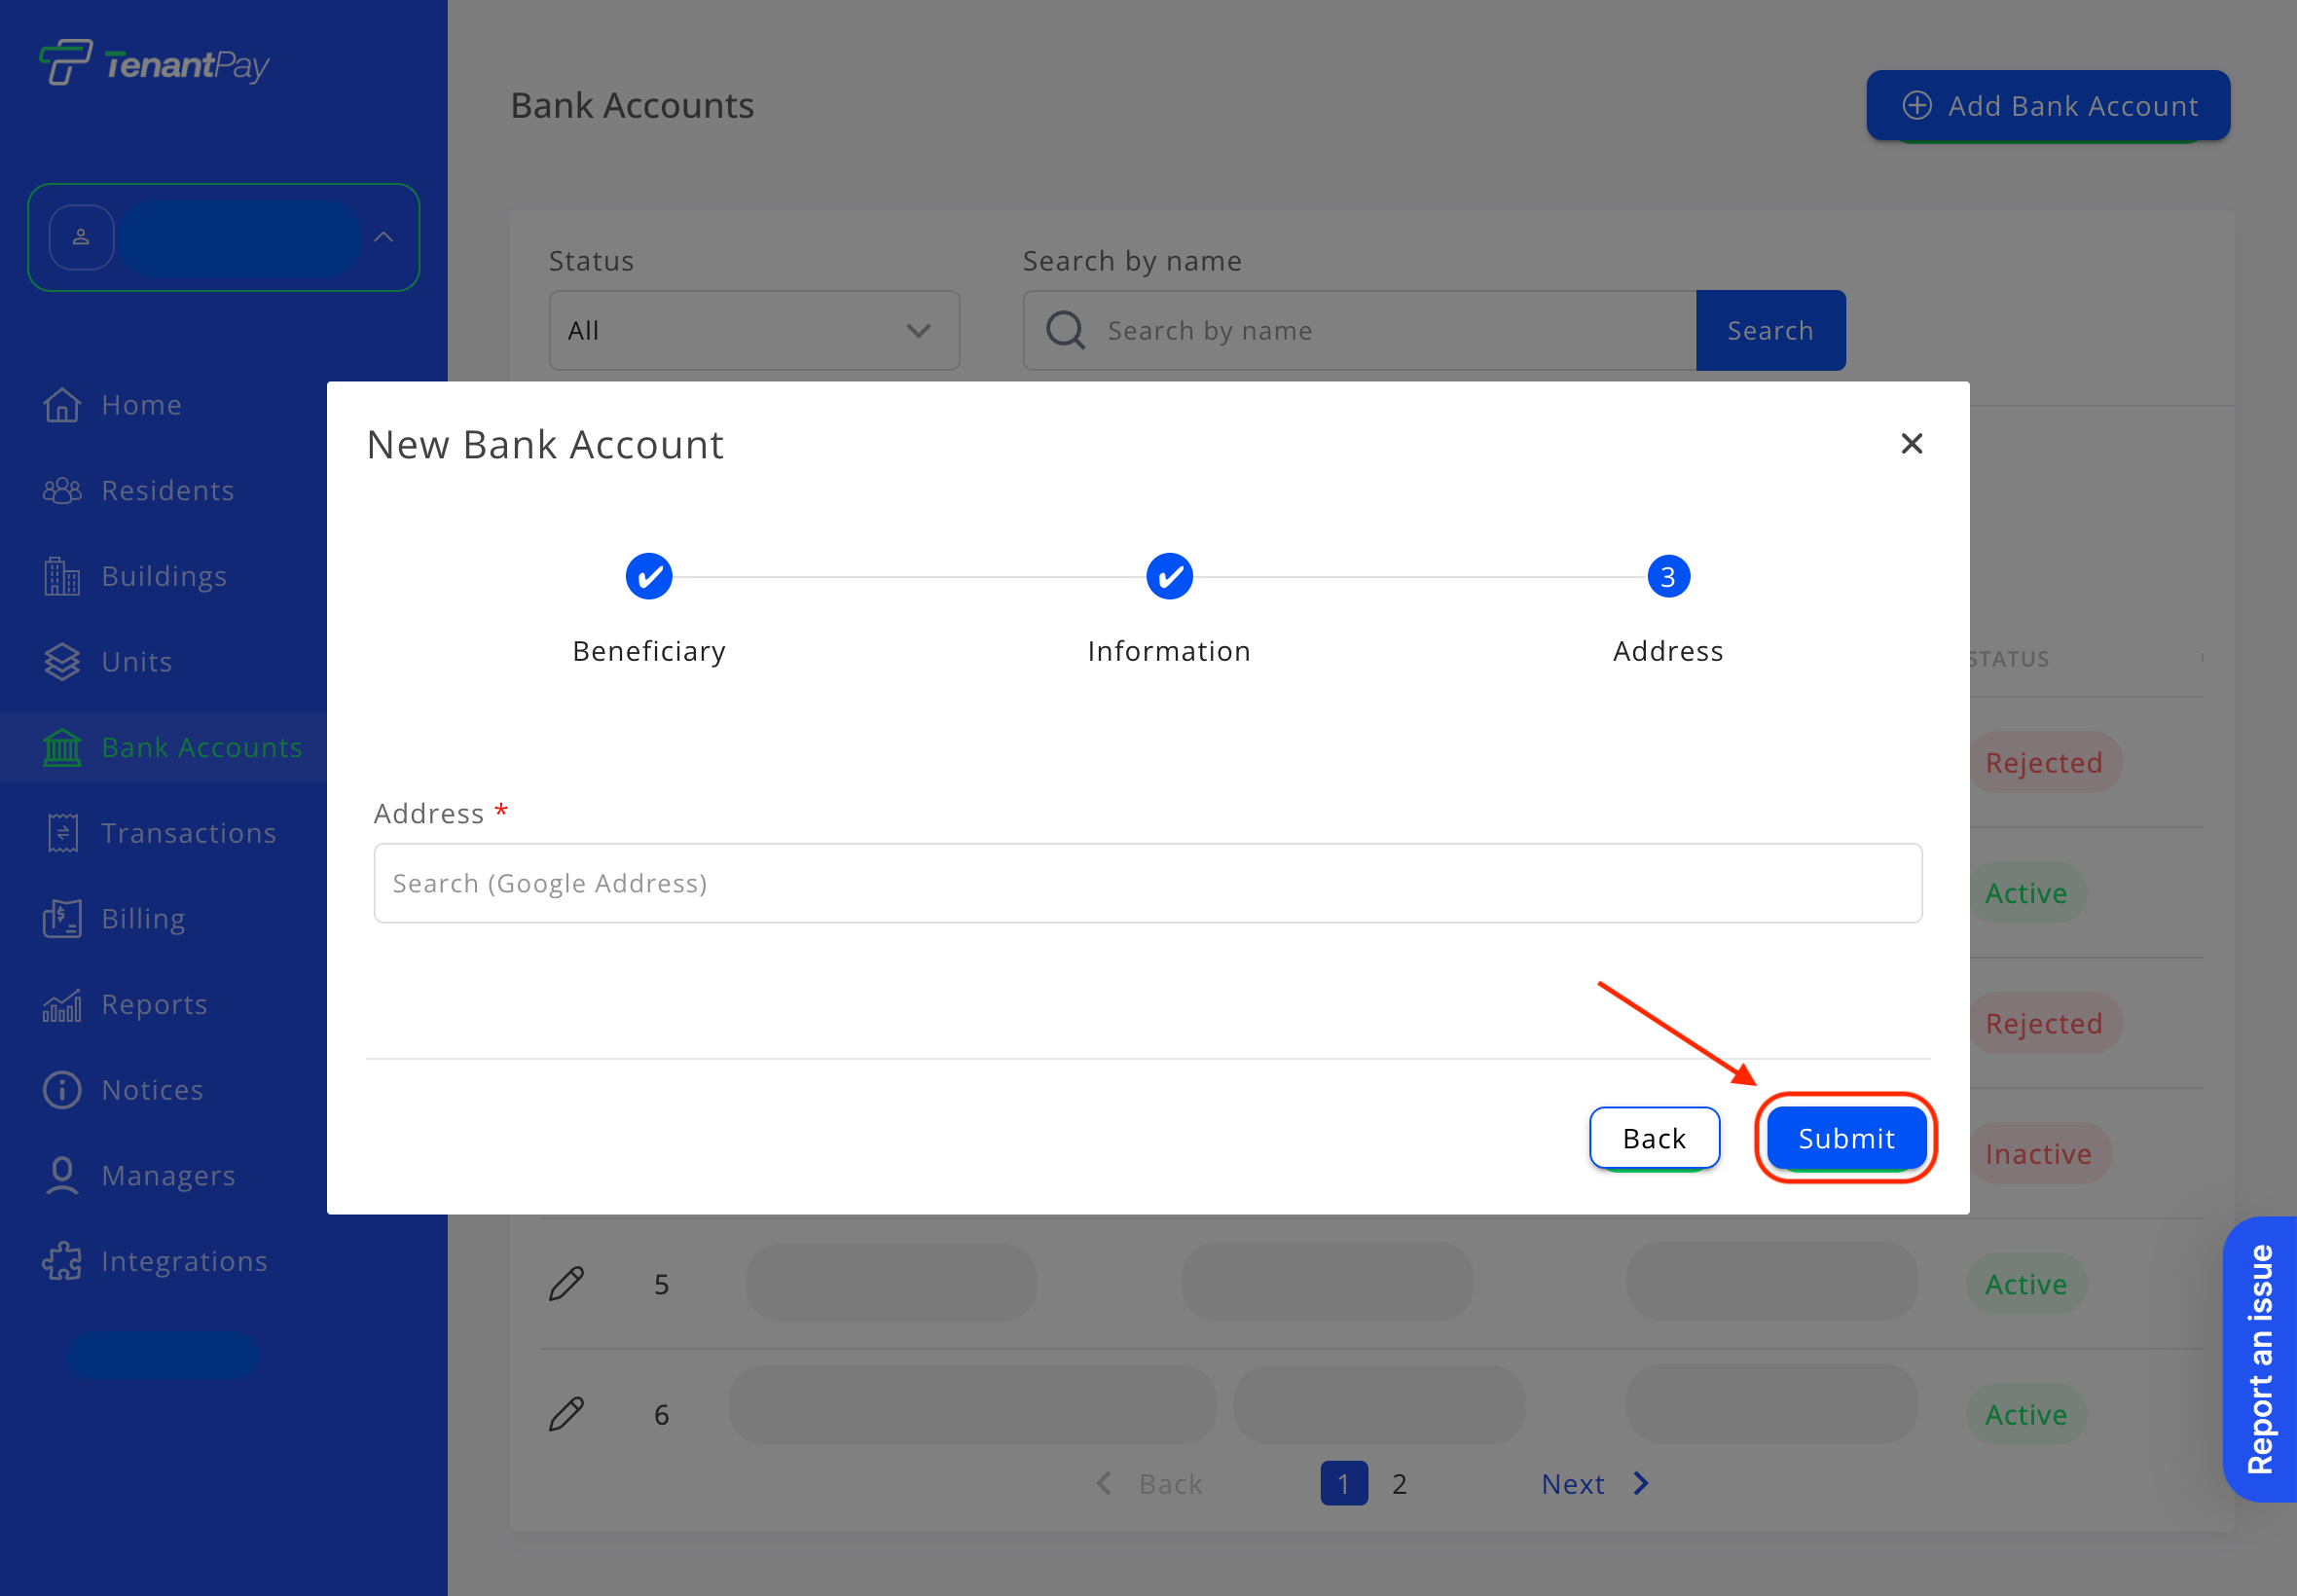Screen dimensions: 2297x1596
Task: Open the Managers menu item
Action: pyautogui.click(x=168, y=1176)
